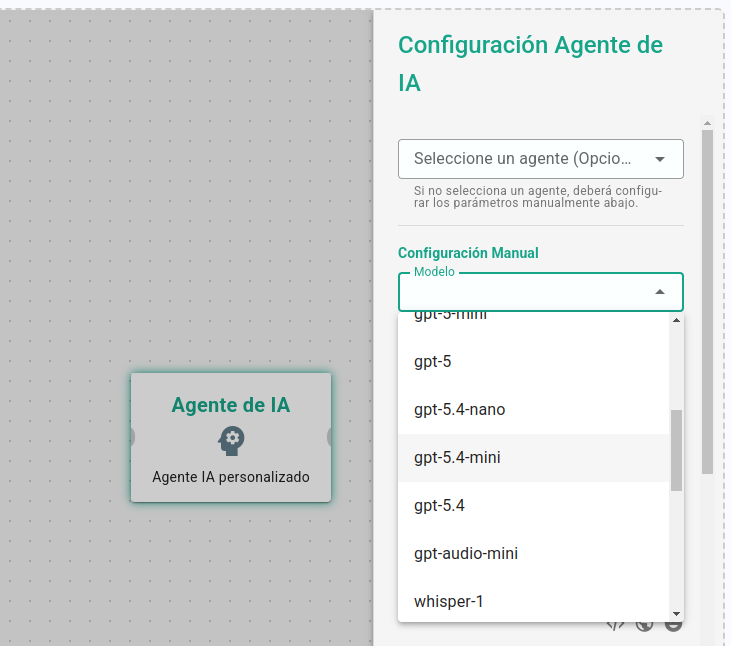Image resolution: width=731 pixels, height=646 pixels.
Task: Pick the gpt-5.4-mini model option
Action: pos(457,457)
